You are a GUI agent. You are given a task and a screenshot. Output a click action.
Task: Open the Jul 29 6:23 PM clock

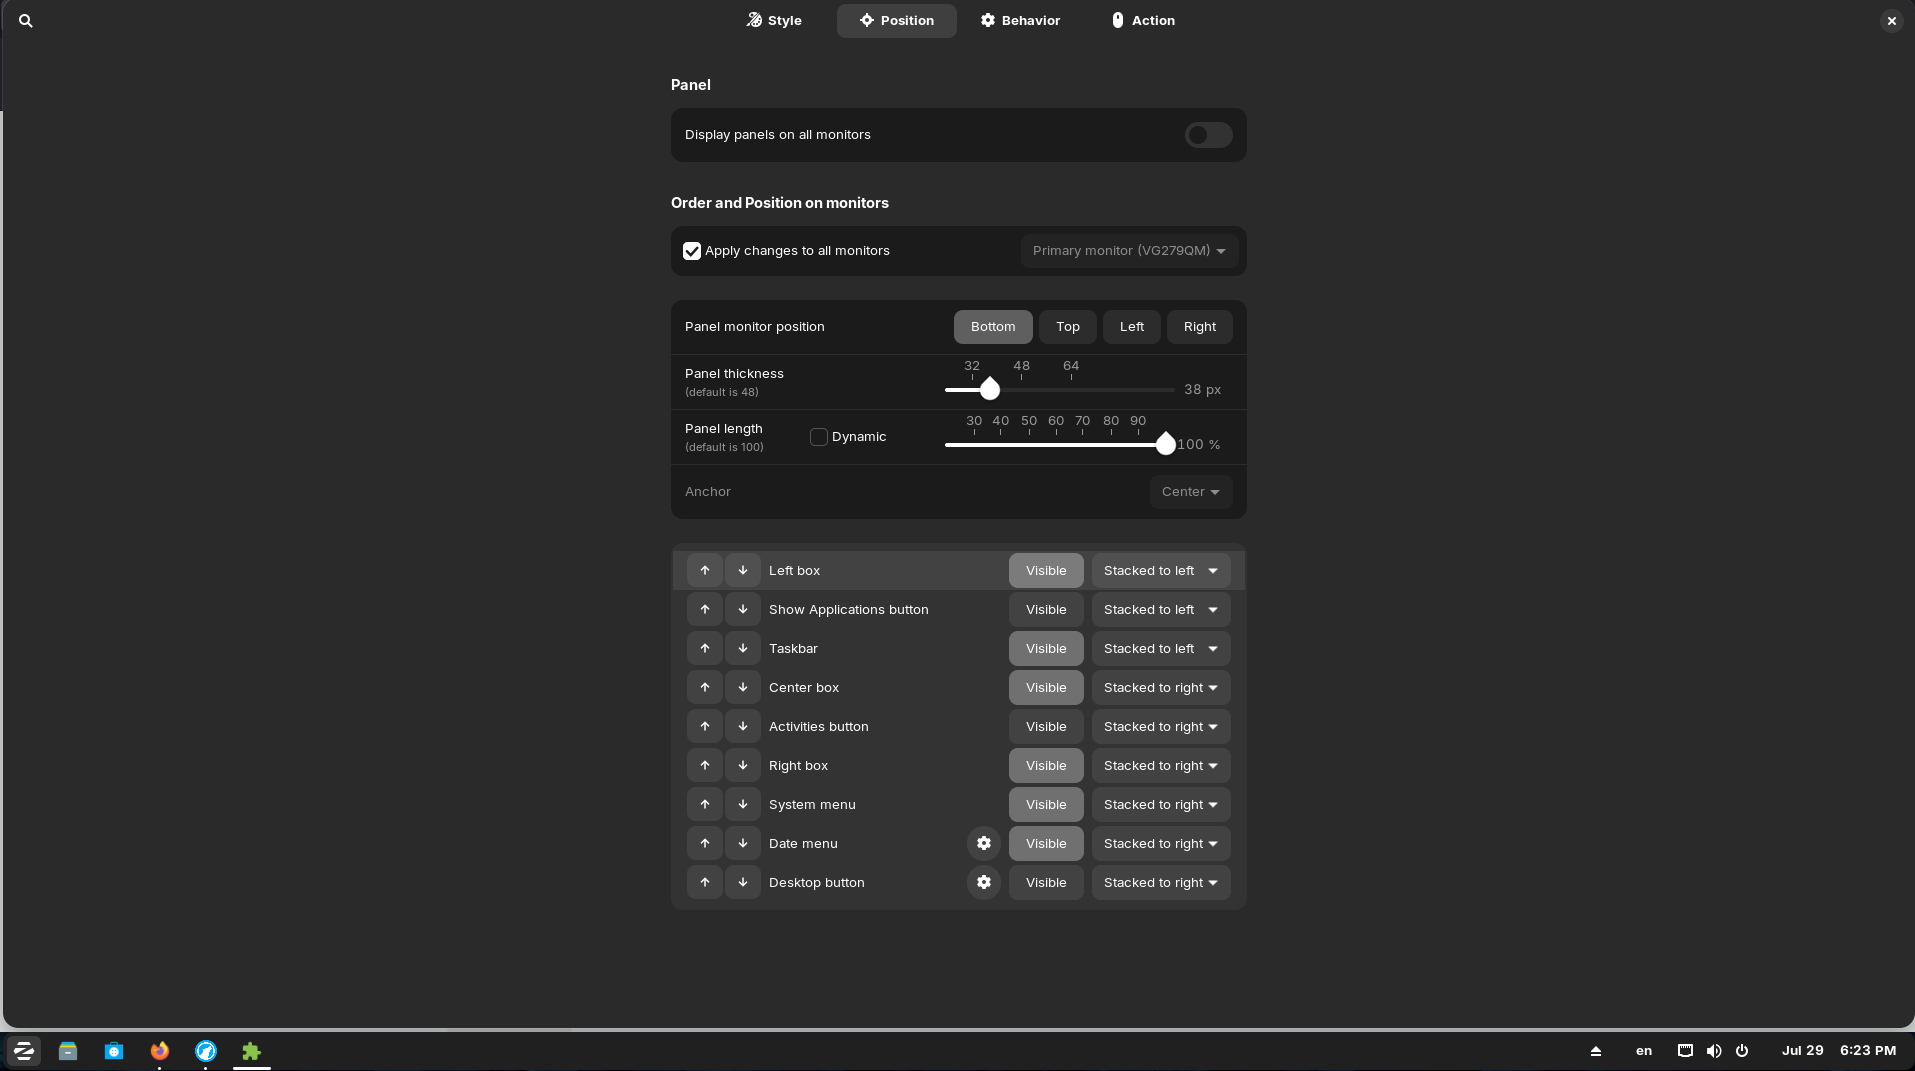point(1839,1051)
